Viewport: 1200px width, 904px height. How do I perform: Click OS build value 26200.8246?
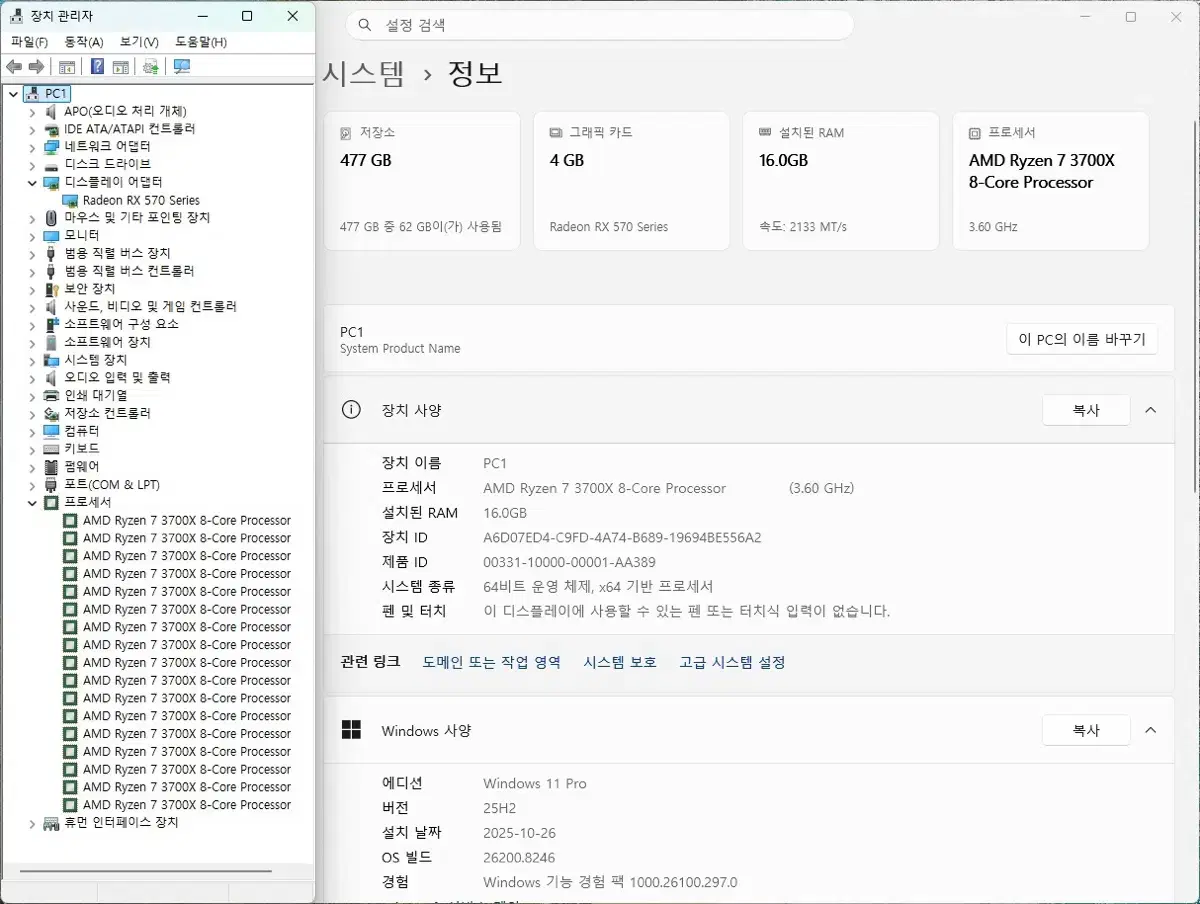[518, 857]
